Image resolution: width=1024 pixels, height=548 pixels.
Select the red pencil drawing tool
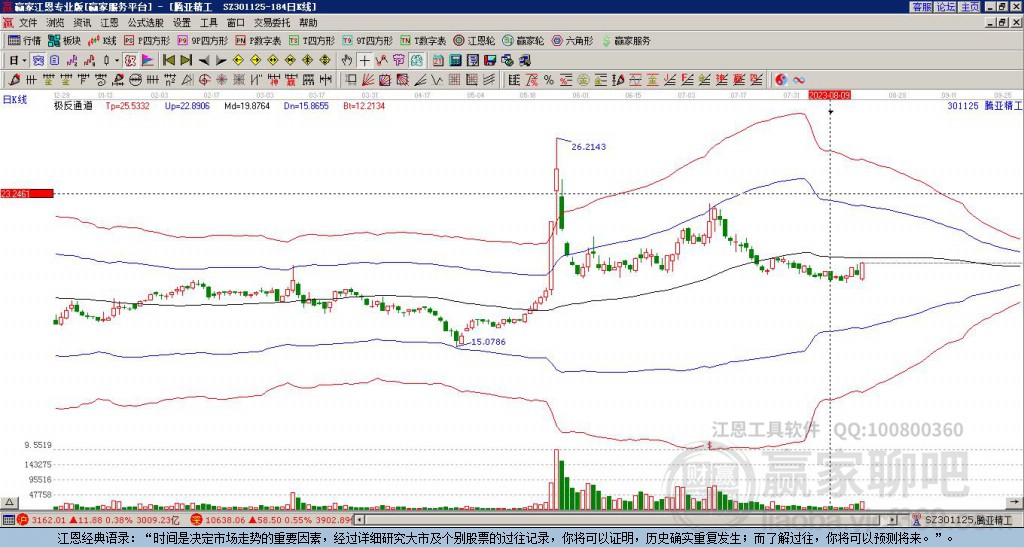click(14, 80)
